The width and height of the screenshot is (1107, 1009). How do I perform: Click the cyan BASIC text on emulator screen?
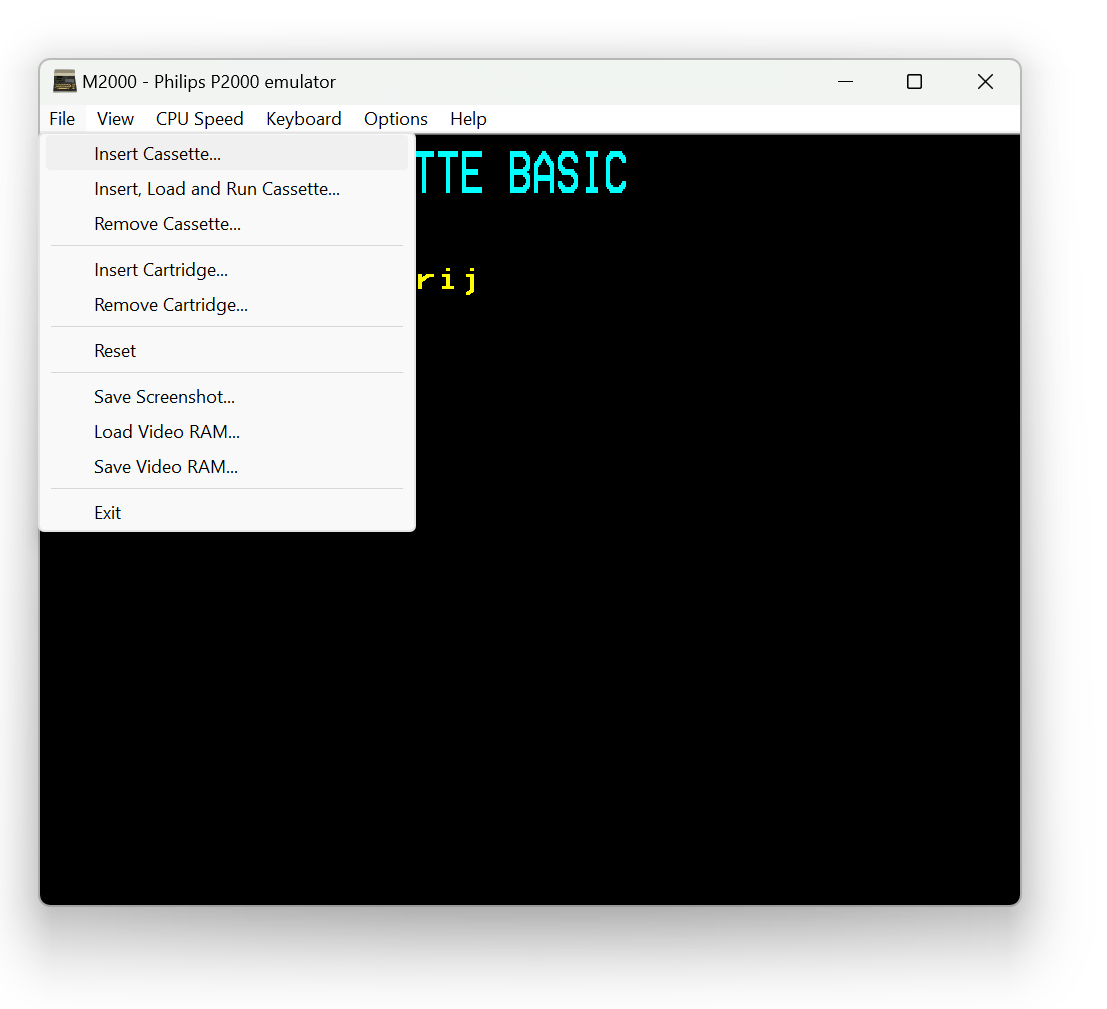tap(568, 173)
